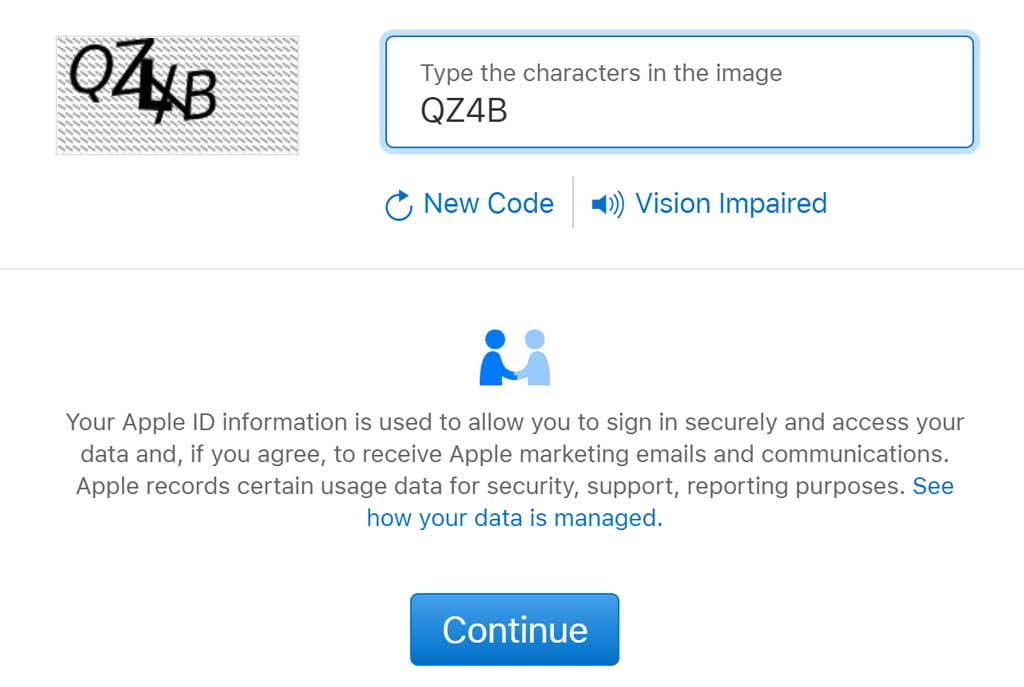Focus the characters input field
Viewport: 1024px width, 687px height.
click(679, 92)
